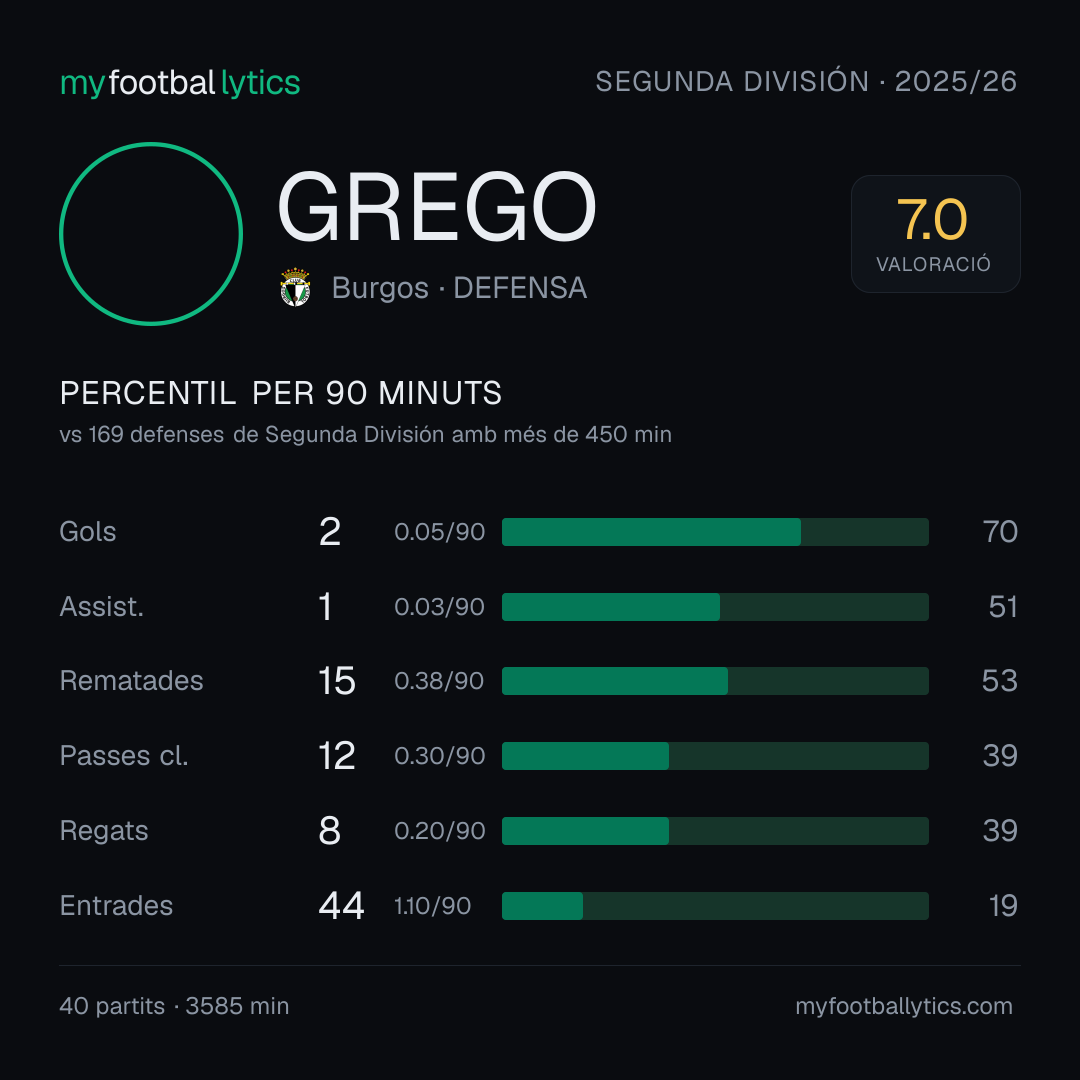1080x1080 pixels.
Task: Click the Entrades percentile bar
Action: [715, 906]
